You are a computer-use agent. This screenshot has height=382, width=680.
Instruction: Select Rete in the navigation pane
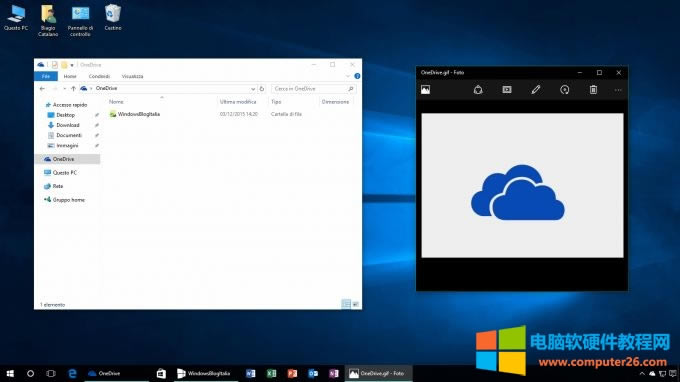point(53,186)
